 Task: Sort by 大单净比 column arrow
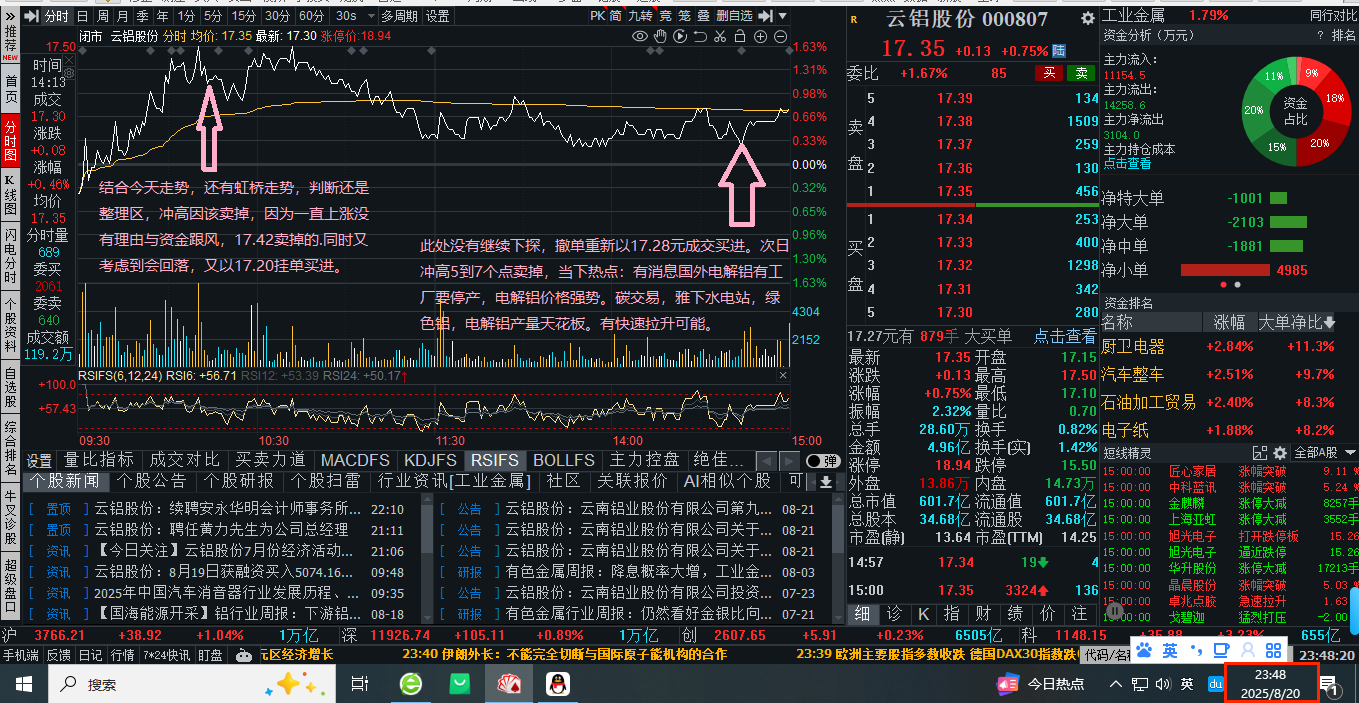(x=1329, y=323)
